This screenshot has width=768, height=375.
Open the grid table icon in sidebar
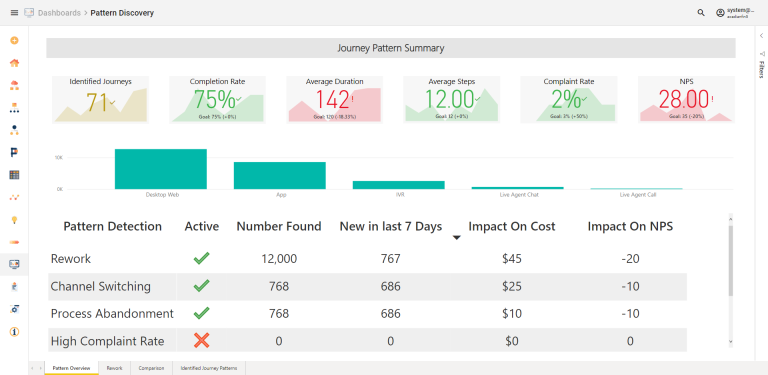coord(14,175)
